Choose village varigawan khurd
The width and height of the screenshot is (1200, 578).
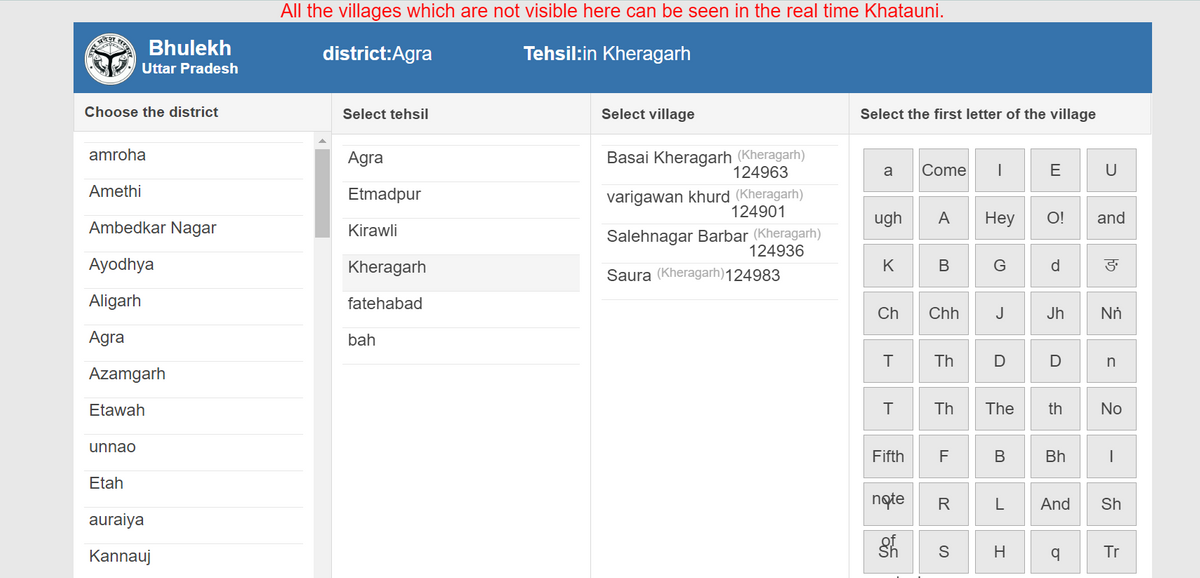(665, 197)
